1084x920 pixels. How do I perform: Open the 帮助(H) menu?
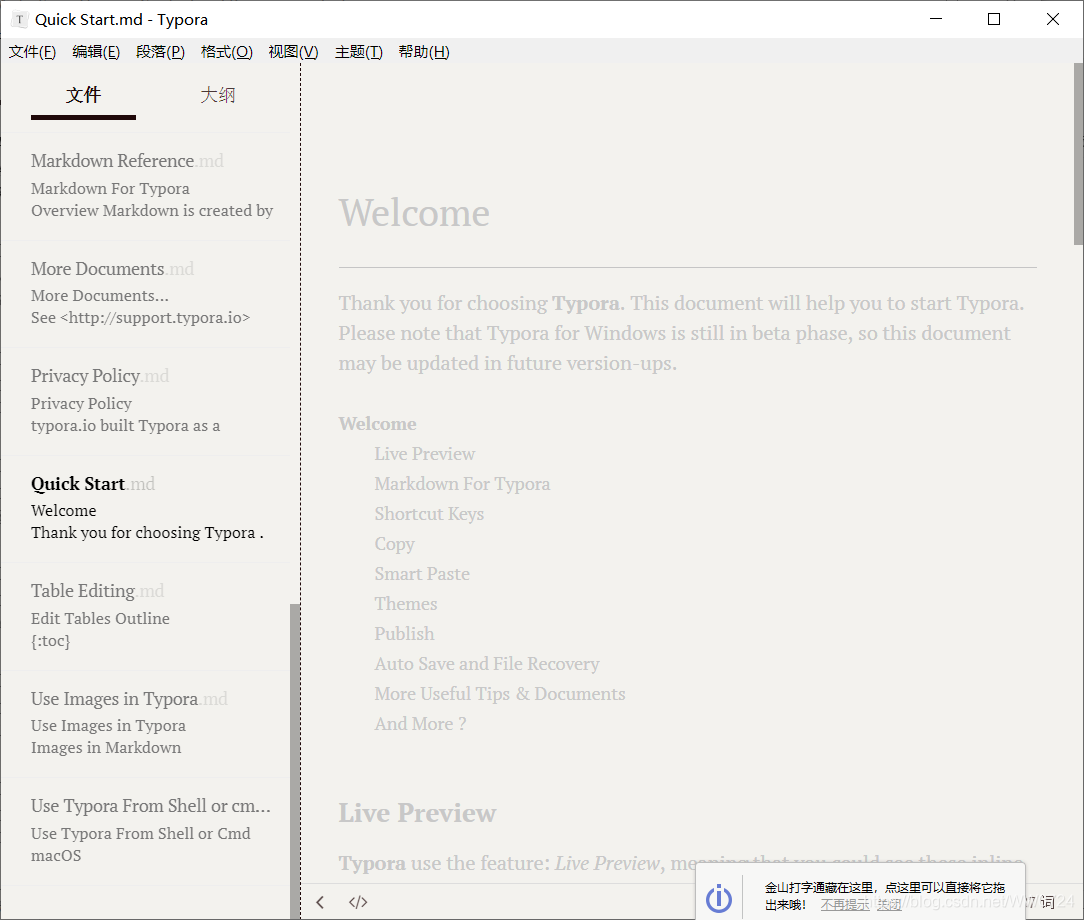click(424, 52)
